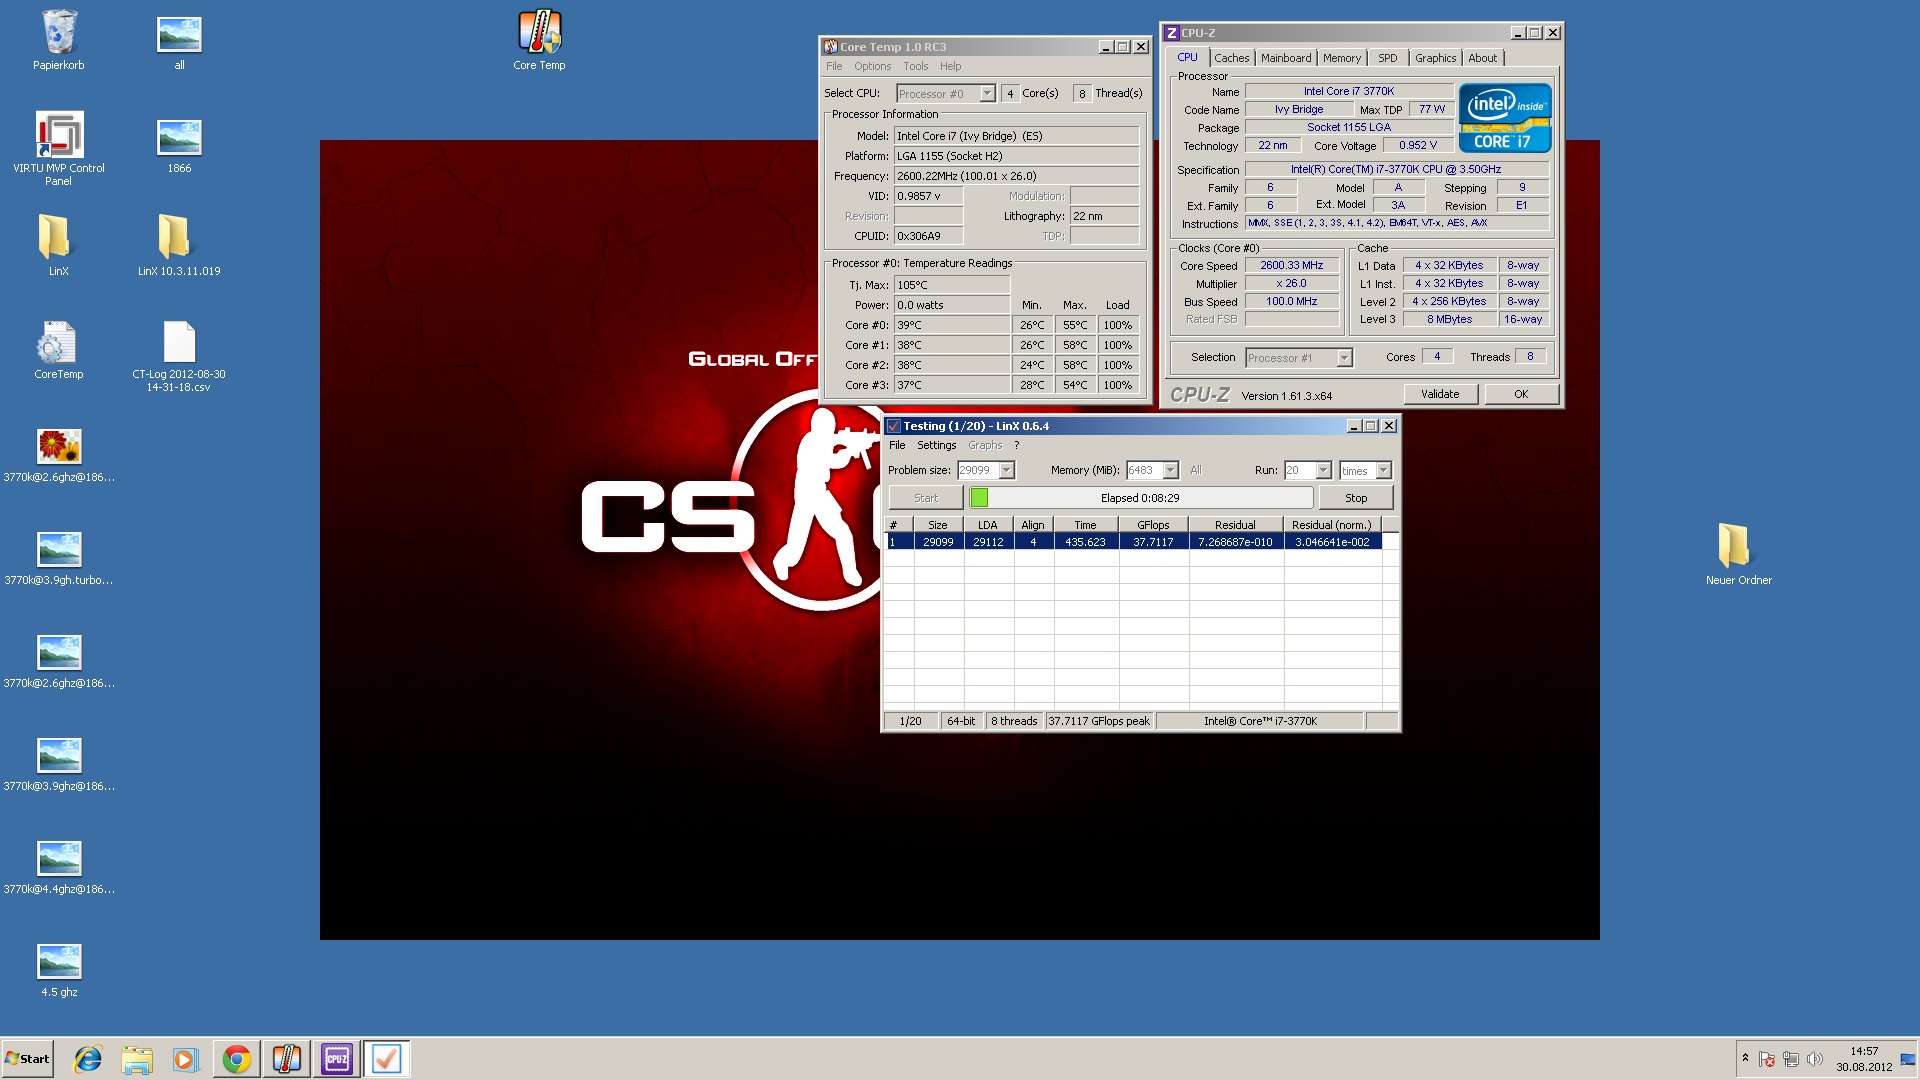Expand Memory (MiB) dropdown in LinX
The width and height of the screenshot is (1920, 1080).
(x=1170, y=471)
